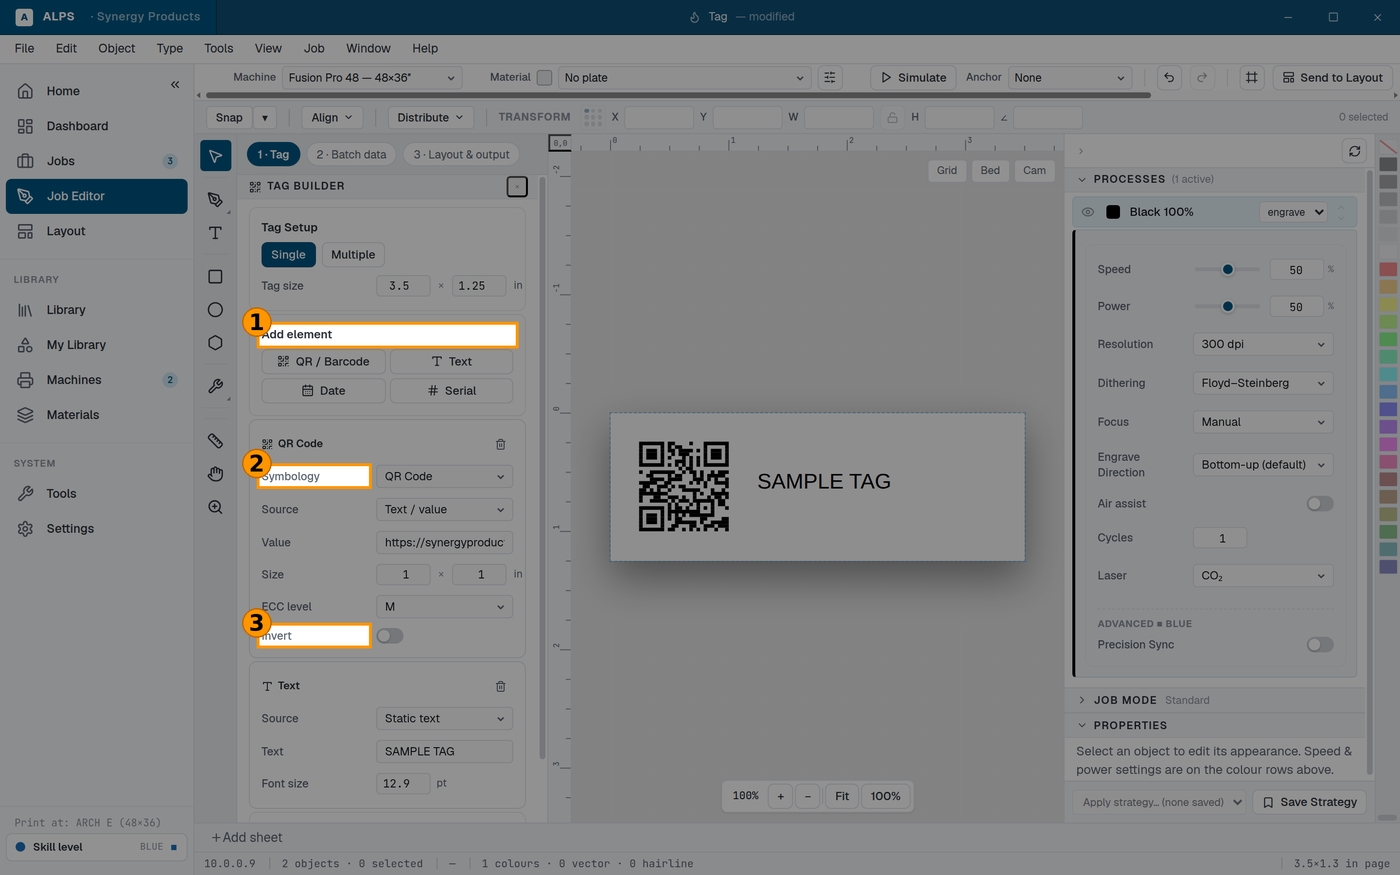This screenshot has height=875, width=1400.
Task: Click the Redo arrow button
Action: [x=1202, y=77]
